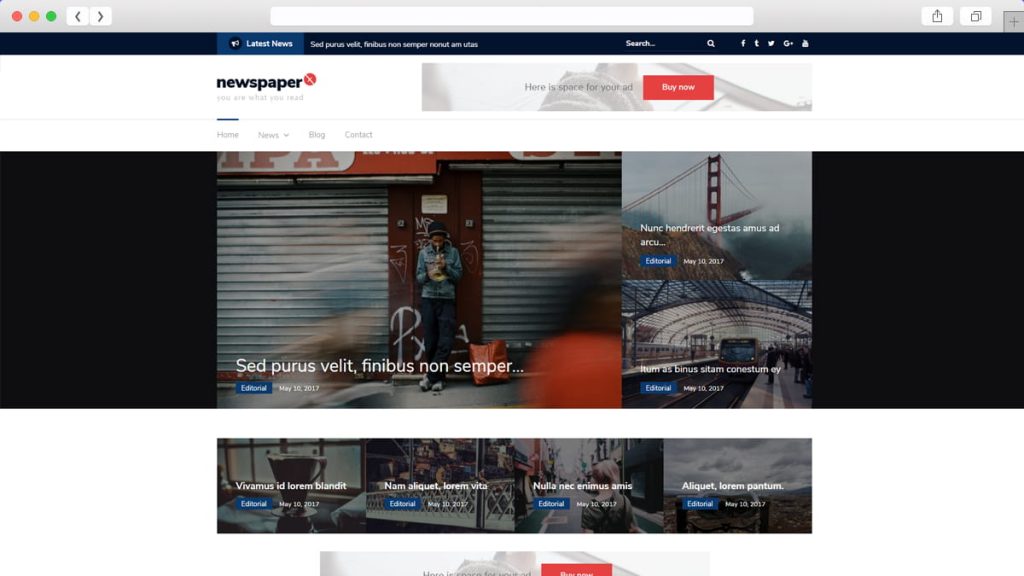This screenshot has width=1024, height=576.
Task: Open article 'Nunc hendrerit egestas amus ad arcu...'
Action: [710, 235]
